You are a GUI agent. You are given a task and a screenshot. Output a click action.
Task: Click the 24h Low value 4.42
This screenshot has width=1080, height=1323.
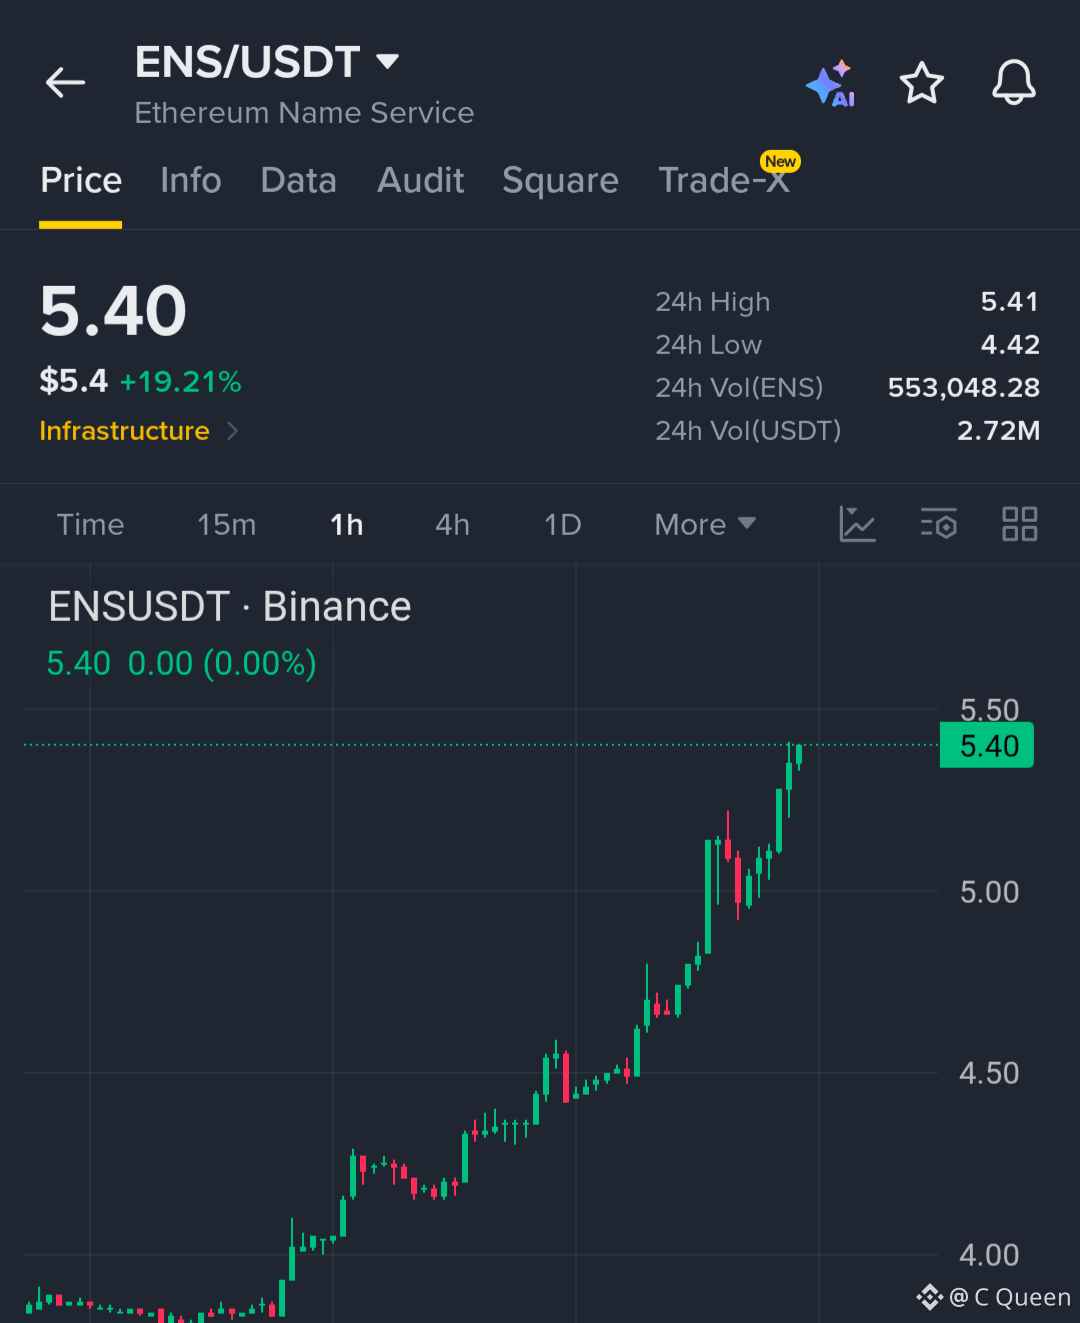pos(1010,345)
